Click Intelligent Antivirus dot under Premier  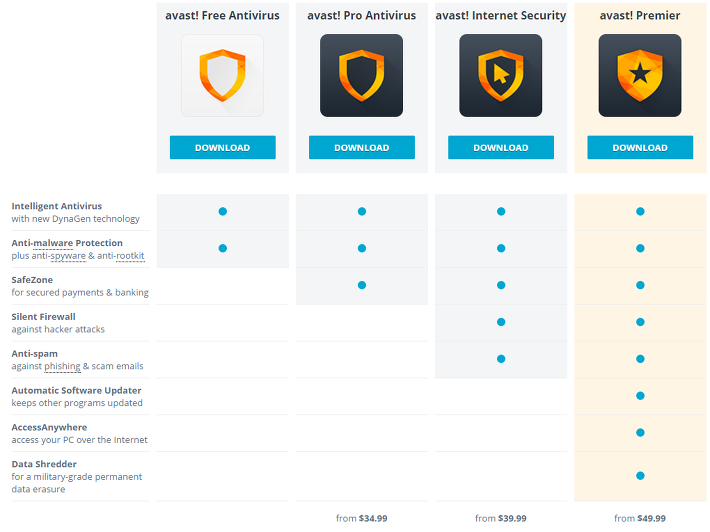pyautogui.click(x=640, y=211)
